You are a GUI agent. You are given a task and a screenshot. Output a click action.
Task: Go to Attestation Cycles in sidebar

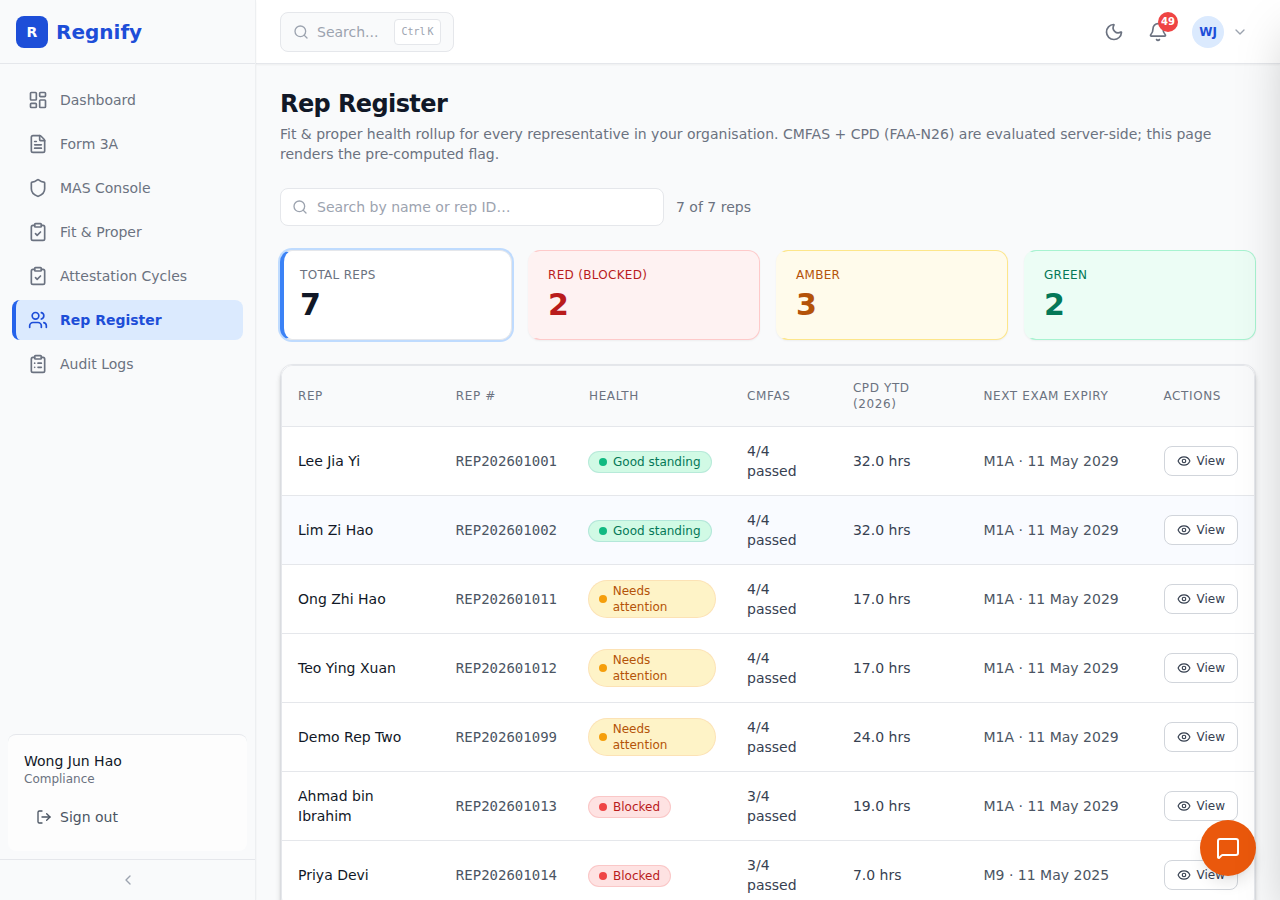[x=128, y=276]
